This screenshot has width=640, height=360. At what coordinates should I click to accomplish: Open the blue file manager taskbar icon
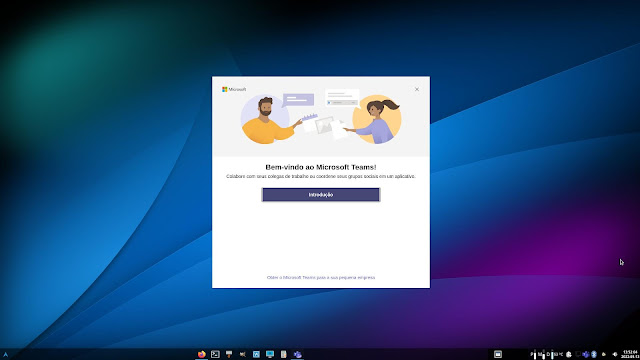pos(256,354)
